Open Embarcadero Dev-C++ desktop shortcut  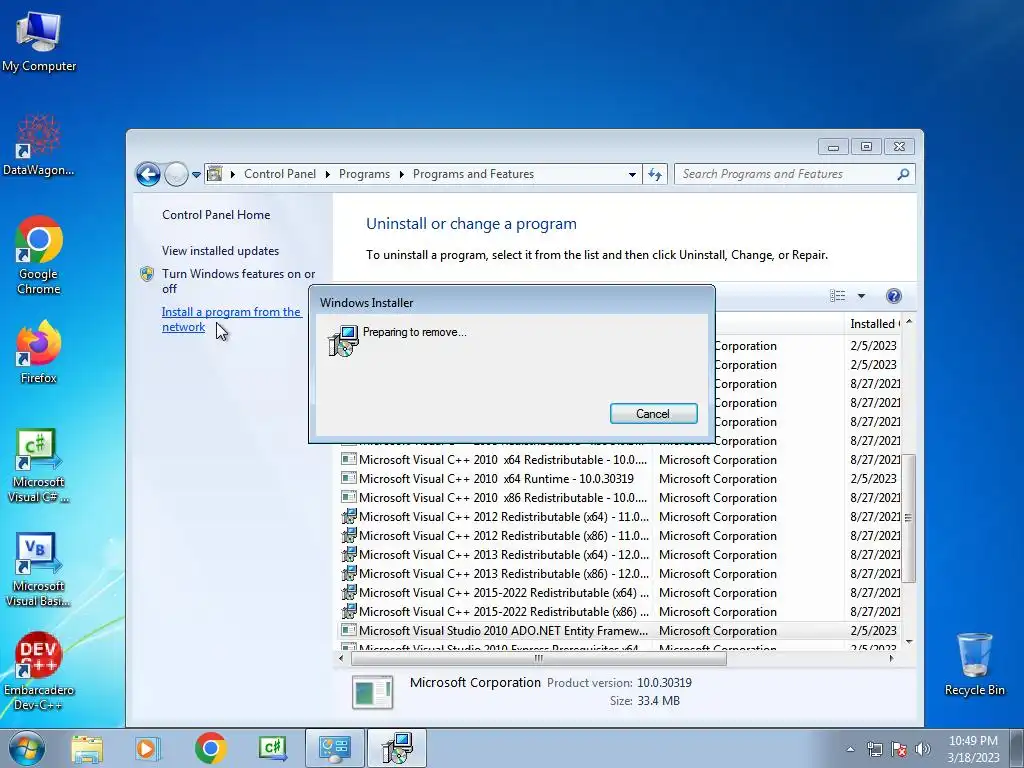tap(39, 671)
